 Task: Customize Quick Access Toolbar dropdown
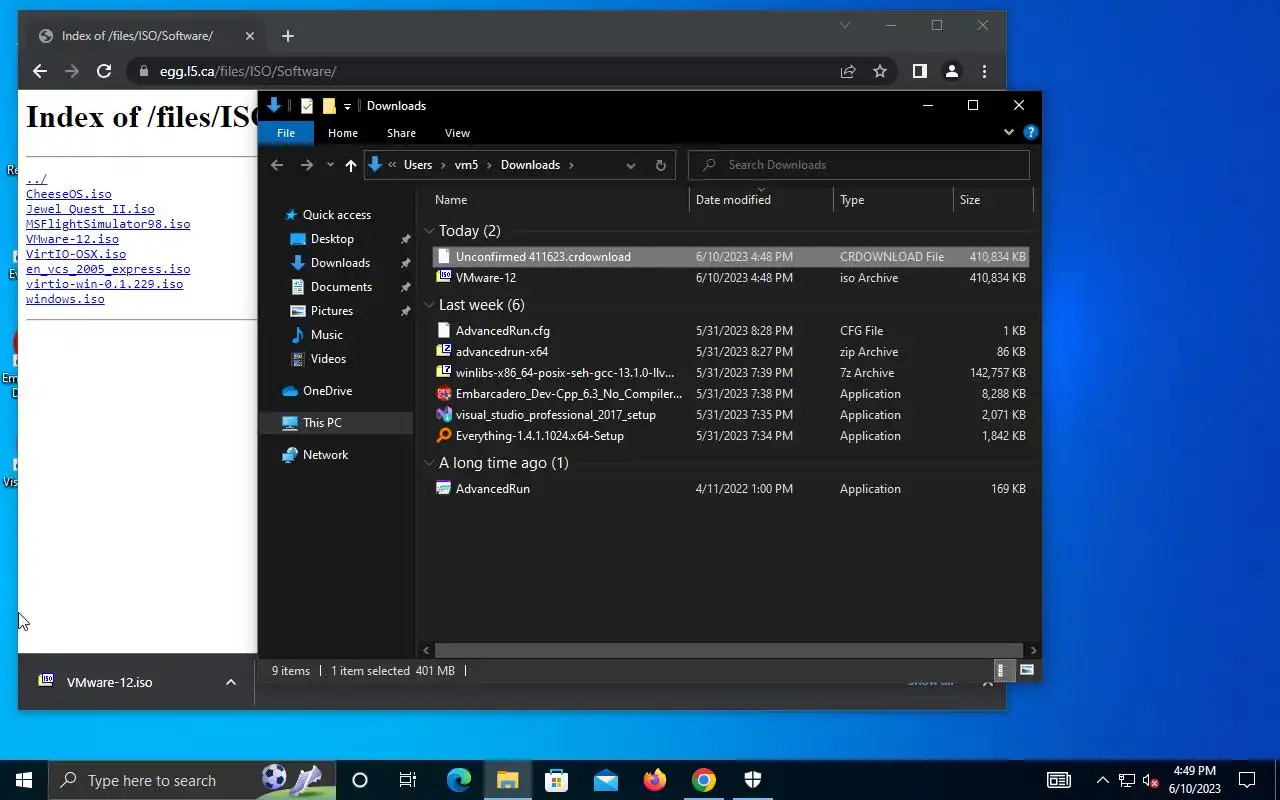(347, 106)
